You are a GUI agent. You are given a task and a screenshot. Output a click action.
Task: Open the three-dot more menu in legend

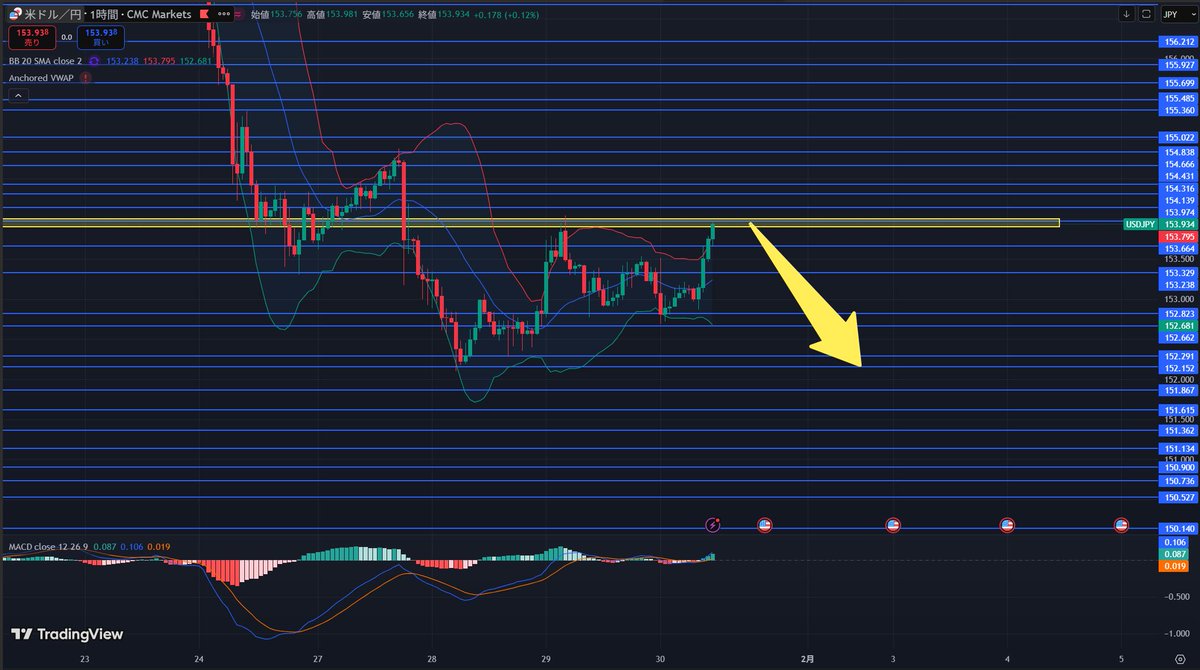223,15
